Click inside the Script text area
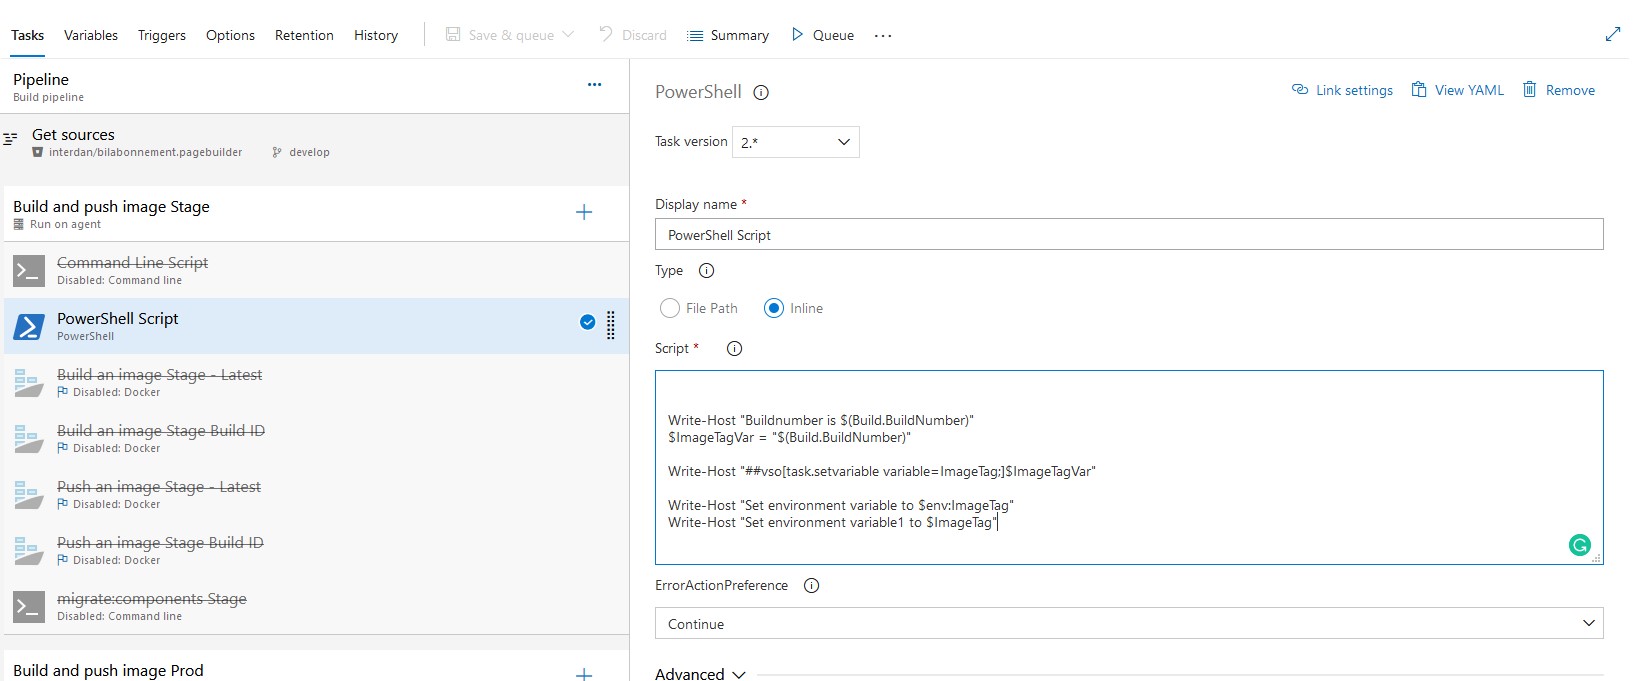This screenshot has width=1637, height=681. (x=1129, y=468)
